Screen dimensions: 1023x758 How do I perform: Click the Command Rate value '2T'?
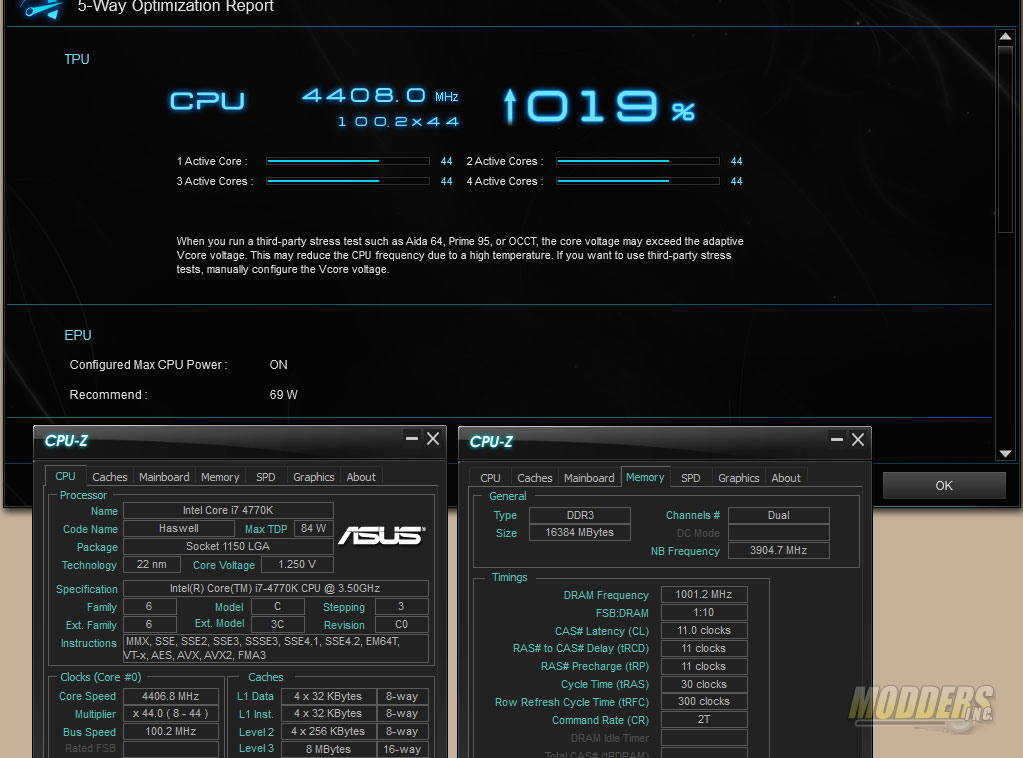coord(703,719)
